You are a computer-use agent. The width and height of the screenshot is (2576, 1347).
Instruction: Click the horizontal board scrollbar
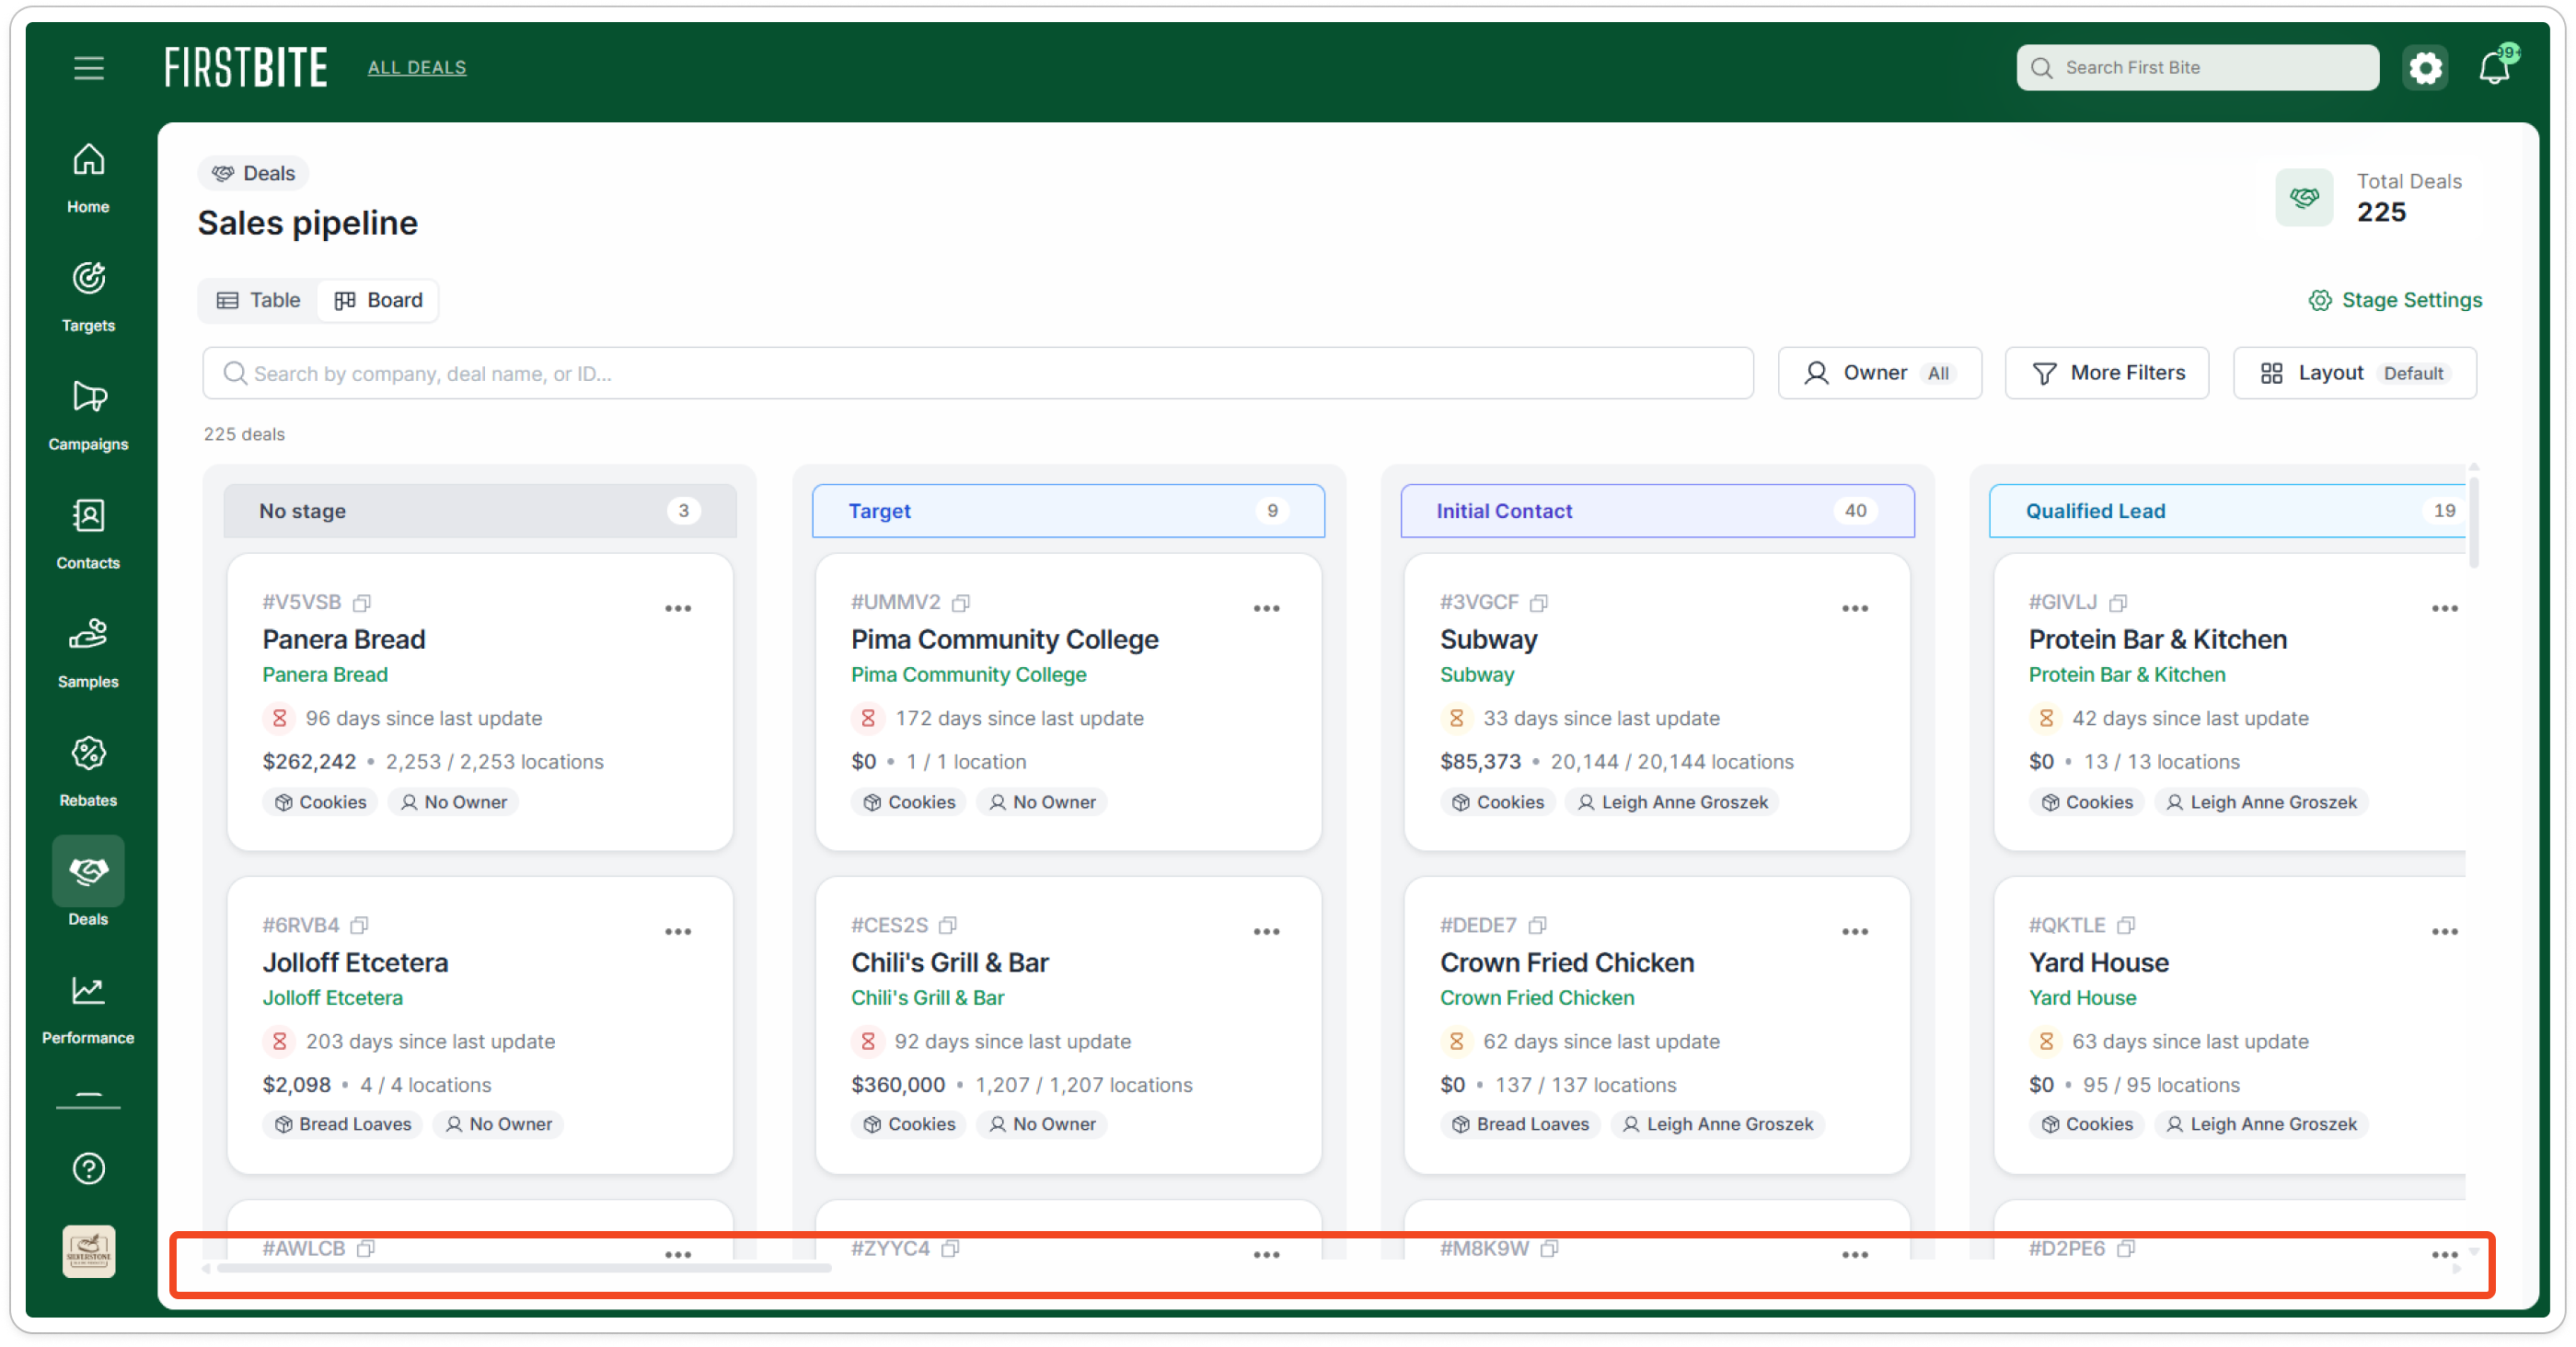point(525,1268)
